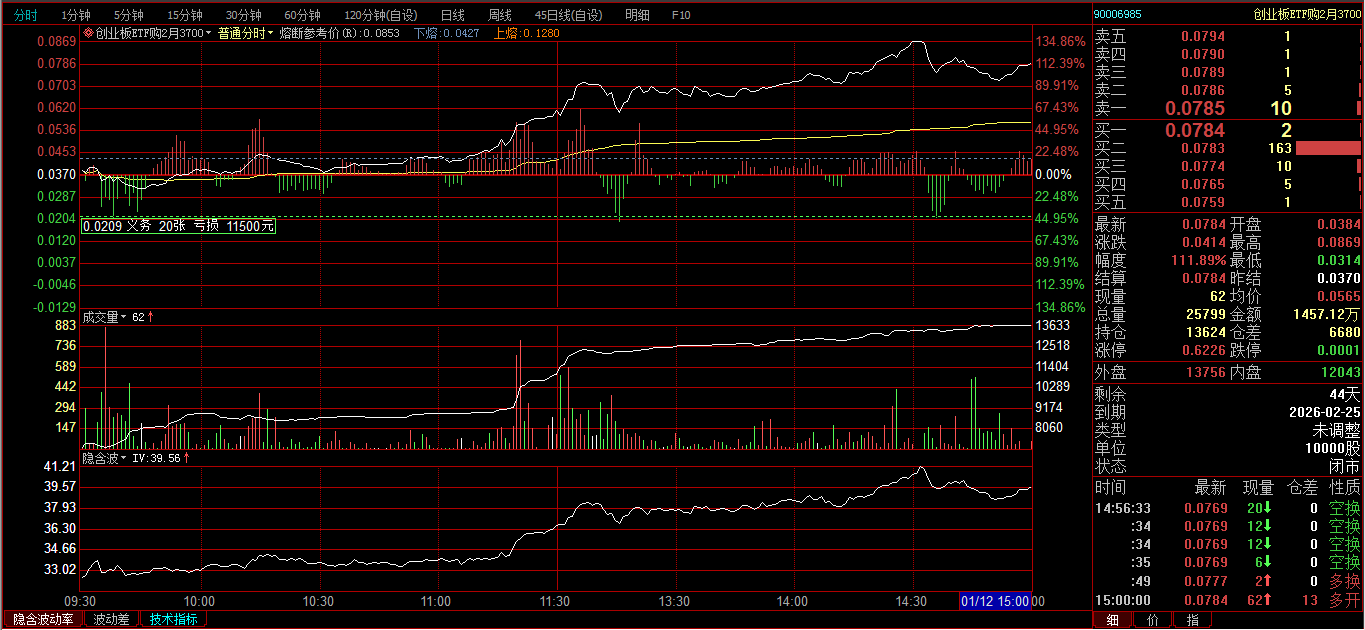Open the 创业板ETF购2月3700 contract dropdown
Image resolution: width=1365 pixels, height=630 pixels.
click(209, 33)
